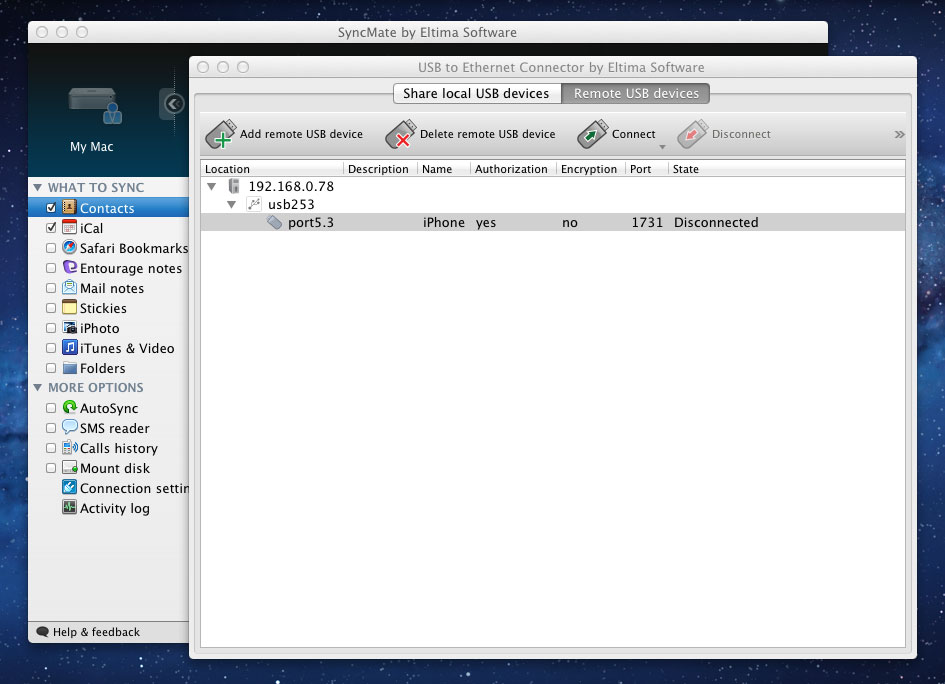The image size is (945, 684).
Task: Select the 192.168.0.78 host label
Action: tap(291, 186)
